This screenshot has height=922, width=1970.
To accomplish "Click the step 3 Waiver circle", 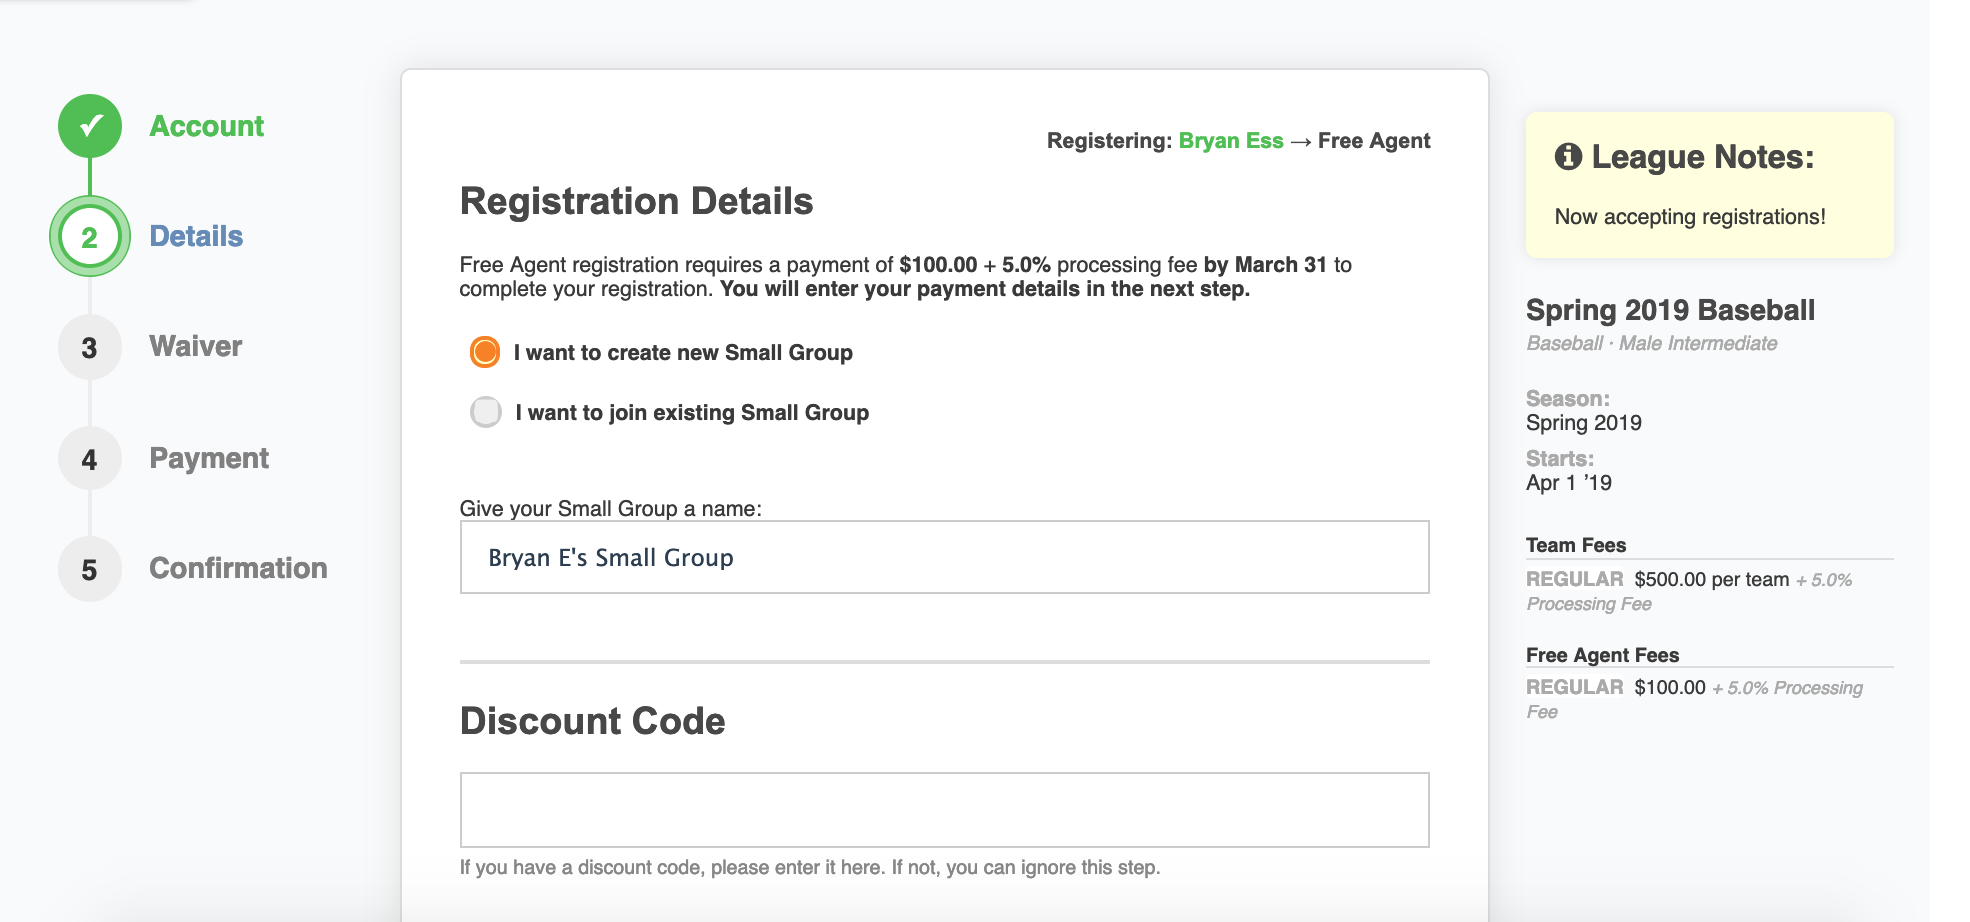I will (x=90, y=348).
